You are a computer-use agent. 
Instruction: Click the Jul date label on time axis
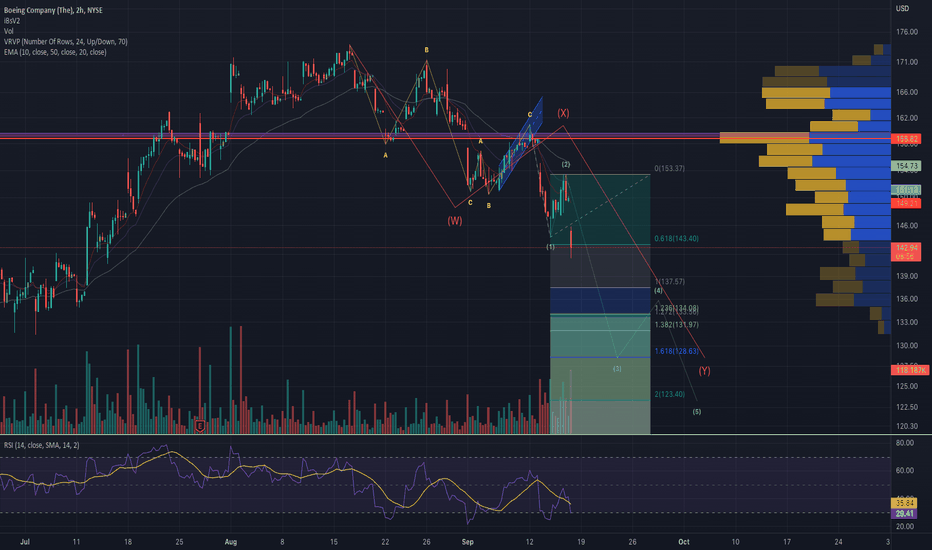pyautogui.click(x=25, y=542)
